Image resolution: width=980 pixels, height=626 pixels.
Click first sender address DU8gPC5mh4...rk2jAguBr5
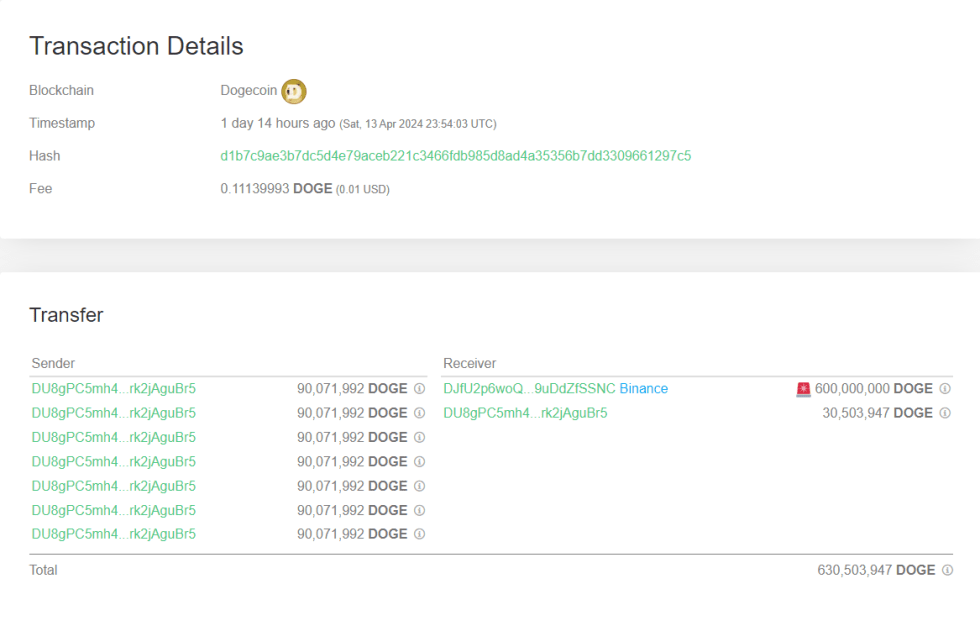tap(113, 388)
